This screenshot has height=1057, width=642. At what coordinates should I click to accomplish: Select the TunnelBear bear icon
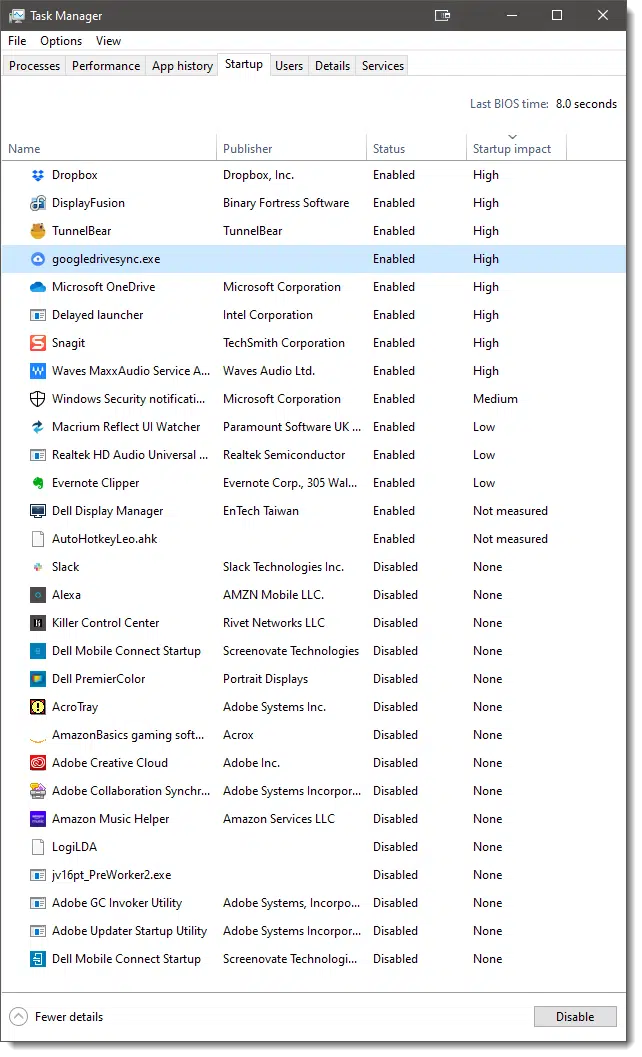click(38, 231)
